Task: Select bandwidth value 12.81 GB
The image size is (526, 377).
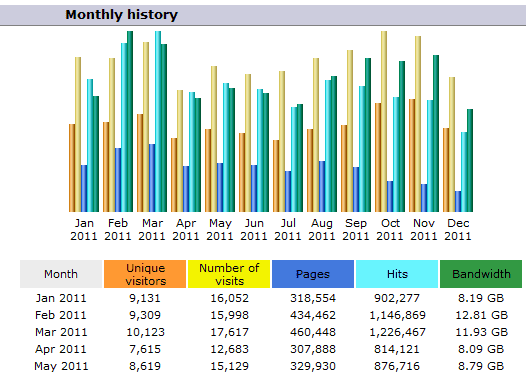Action: click(x=481, y=315)
